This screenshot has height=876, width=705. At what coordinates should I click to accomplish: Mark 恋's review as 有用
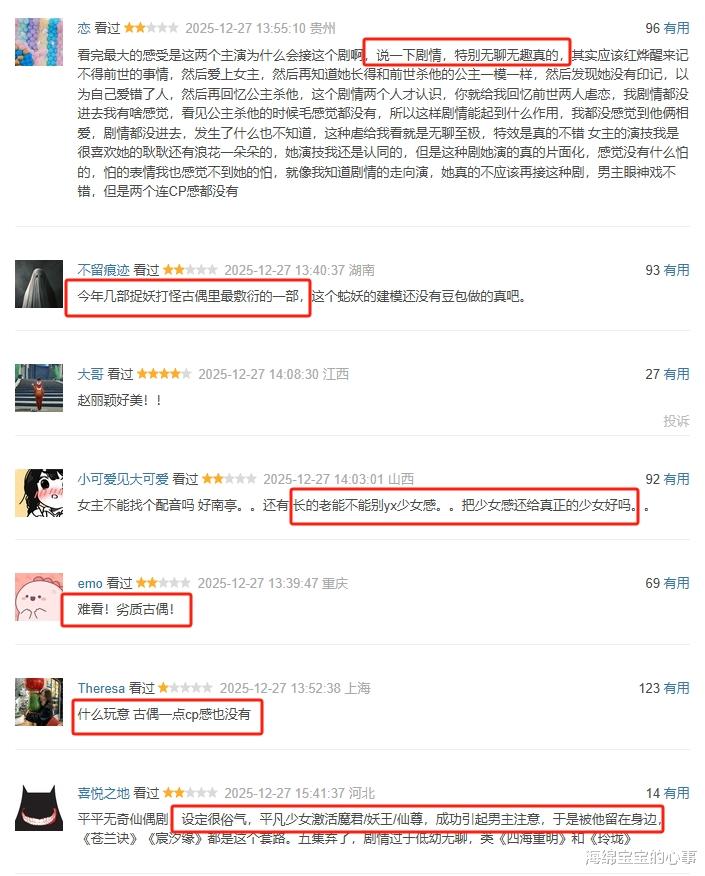[677, 28]
